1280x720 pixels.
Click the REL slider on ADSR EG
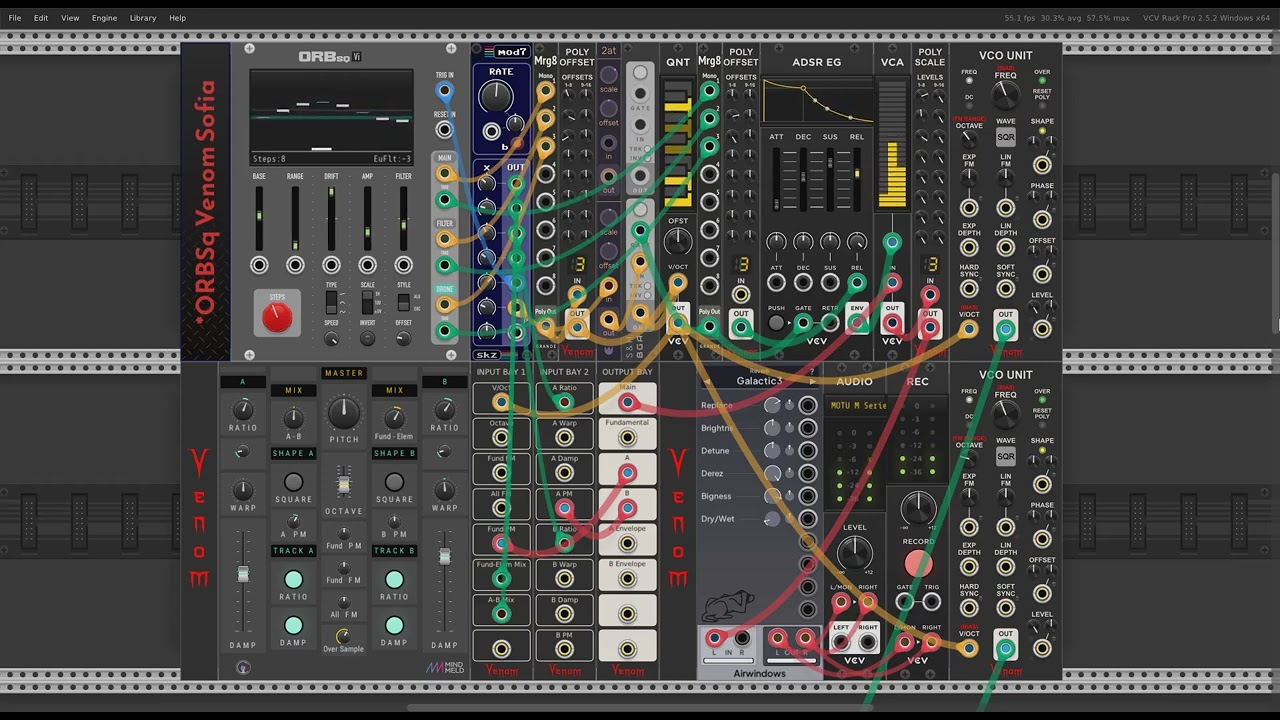(857, 180)
